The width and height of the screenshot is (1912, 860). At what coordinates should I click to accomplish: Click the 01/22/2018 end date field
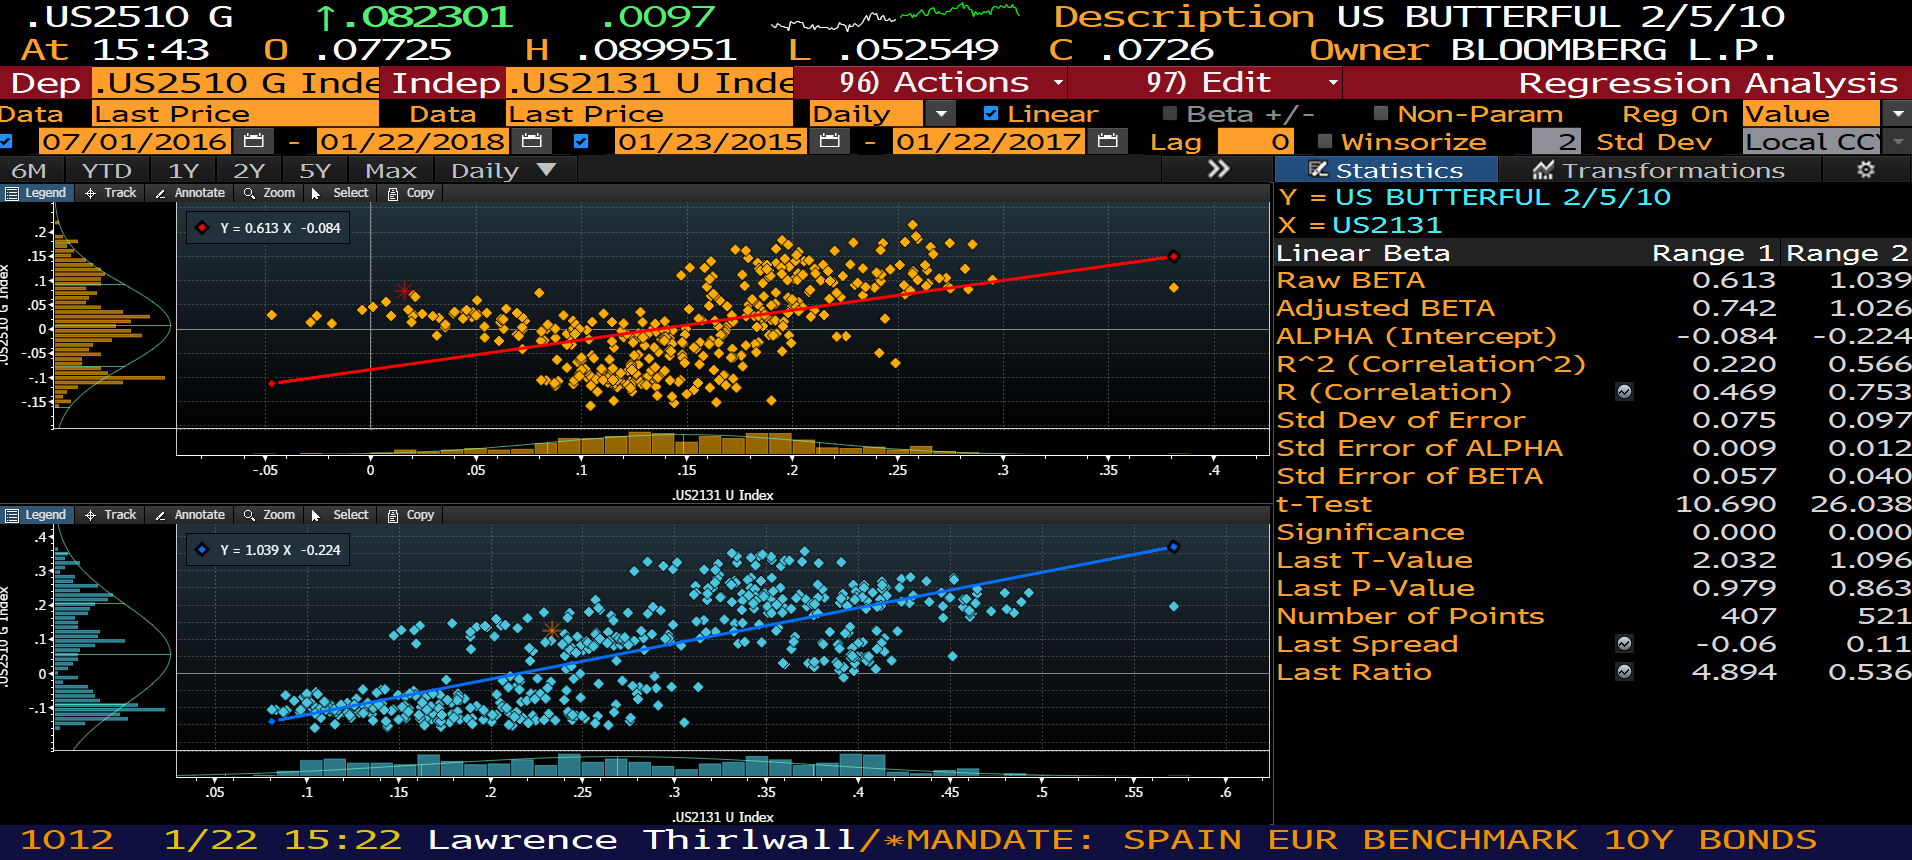pyautogui.click(x=412, y=142)
